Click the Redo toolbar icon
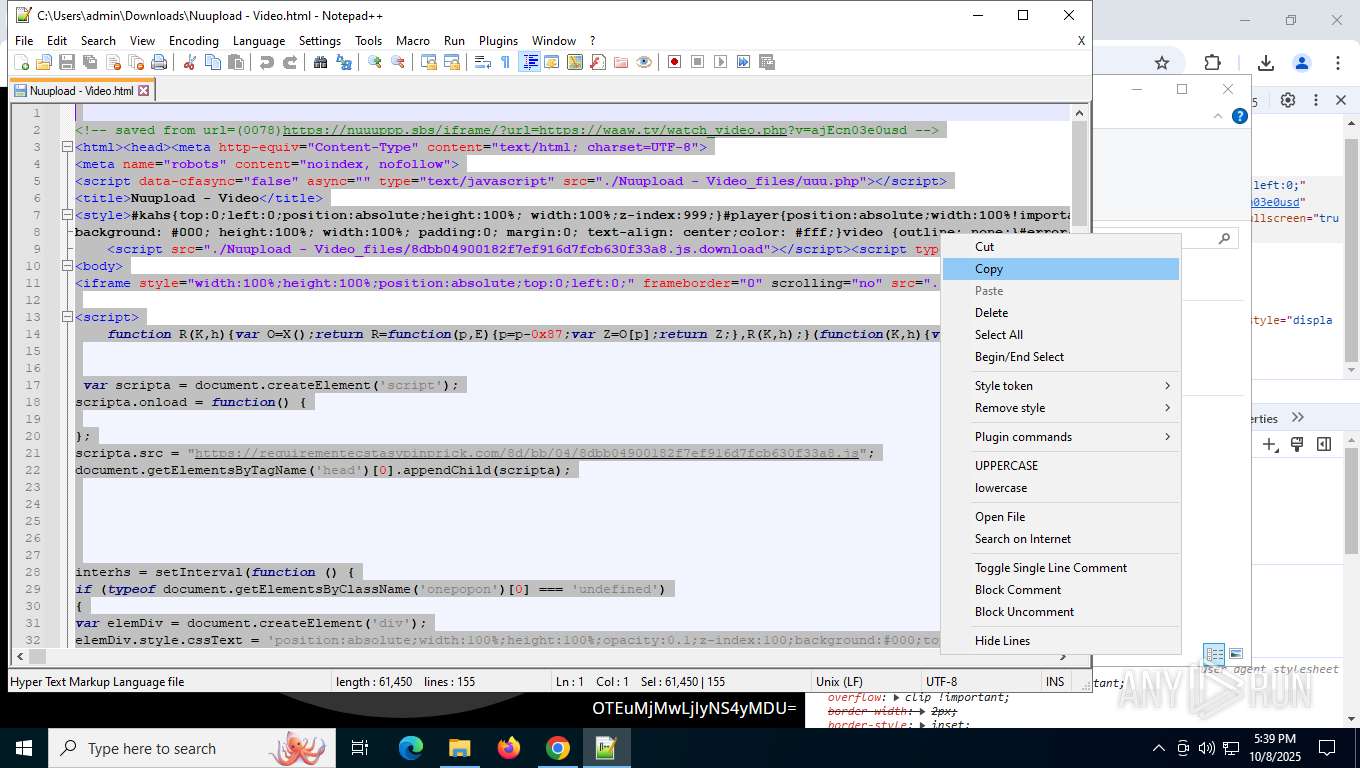The image size is (1360, 768). click(x=290, y=62)
